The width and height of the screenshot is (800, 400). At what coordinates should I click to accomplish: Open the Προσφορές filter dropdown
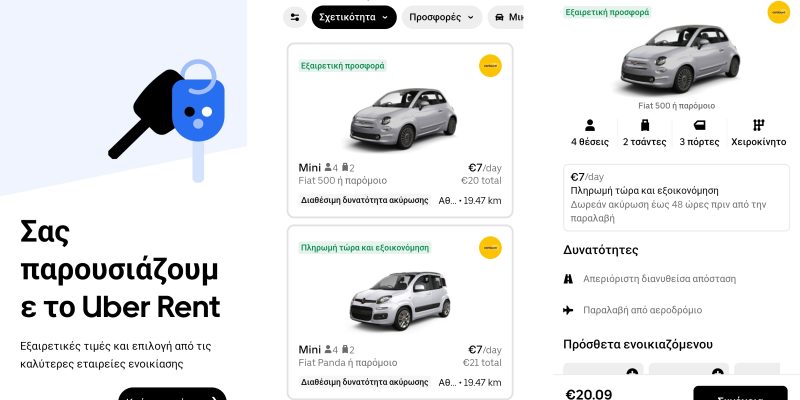pos(442,17)
